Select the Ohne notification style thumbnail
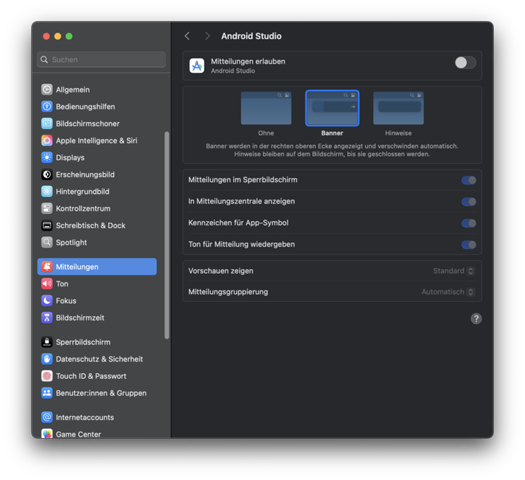Viewport: 525px width, 480px height. [x=266, y=108]
